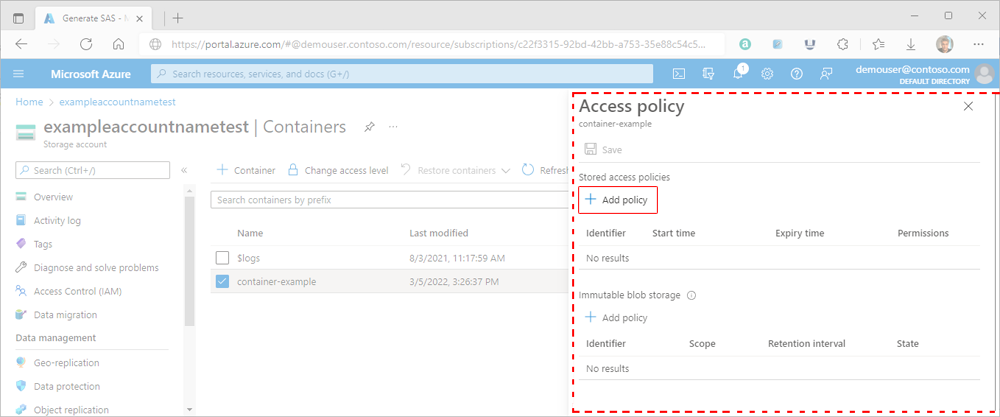Viewport: 1000px width, 417px height.
Task: Open Geo-replication in the left menu
Action: pyautogui.click(x=66, y=363)
